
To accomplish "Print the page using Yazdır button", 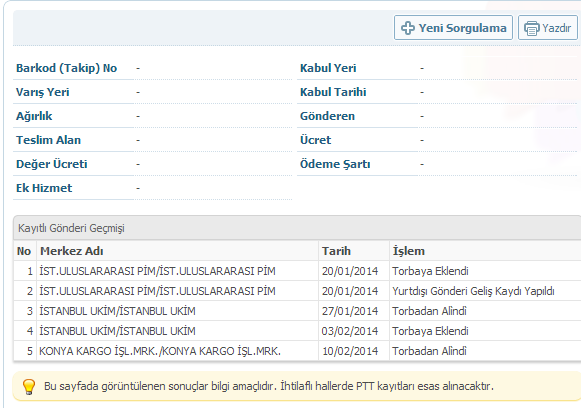I will point(548,27).
